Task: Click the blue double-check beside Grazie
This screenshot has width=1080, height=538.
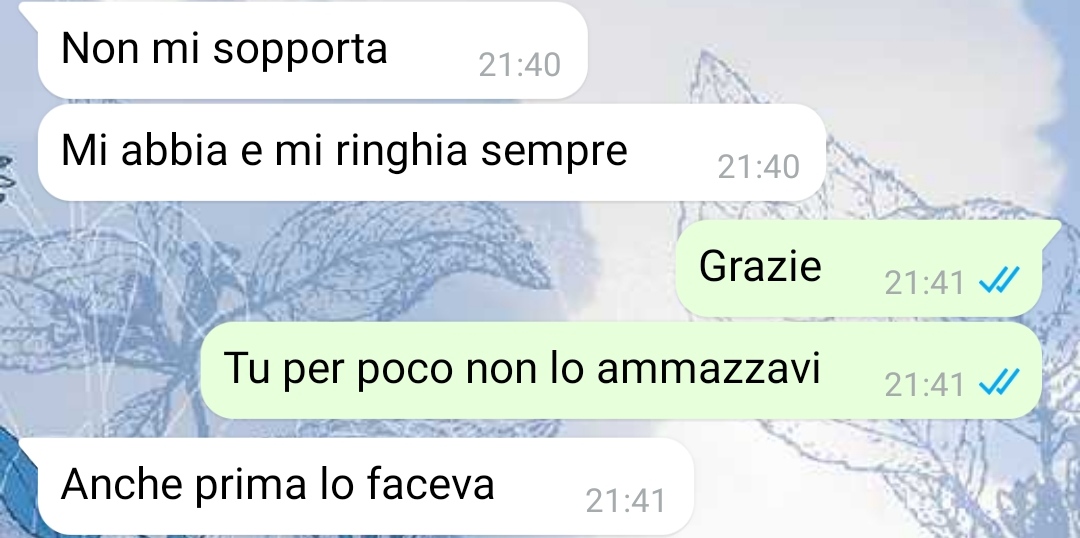Action: 999,280
